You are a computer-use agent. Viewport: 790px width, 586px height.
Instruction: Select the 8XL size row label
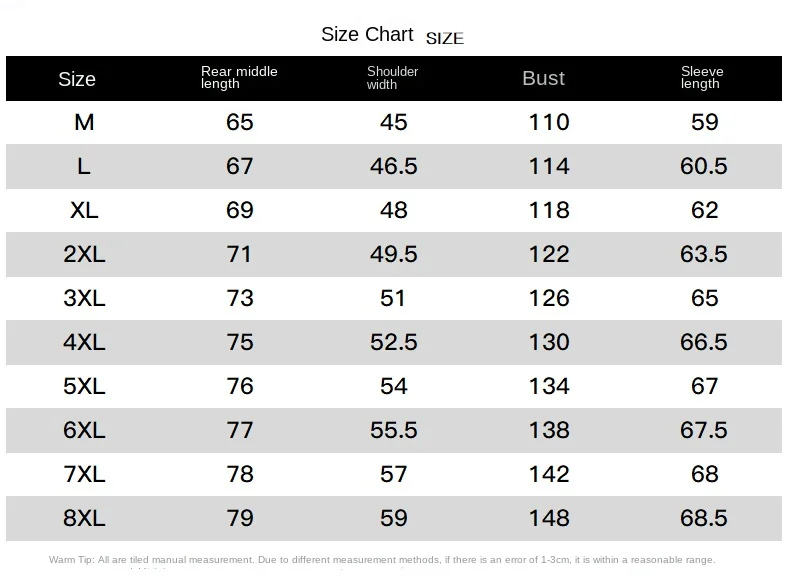click(x=84, y=518)
